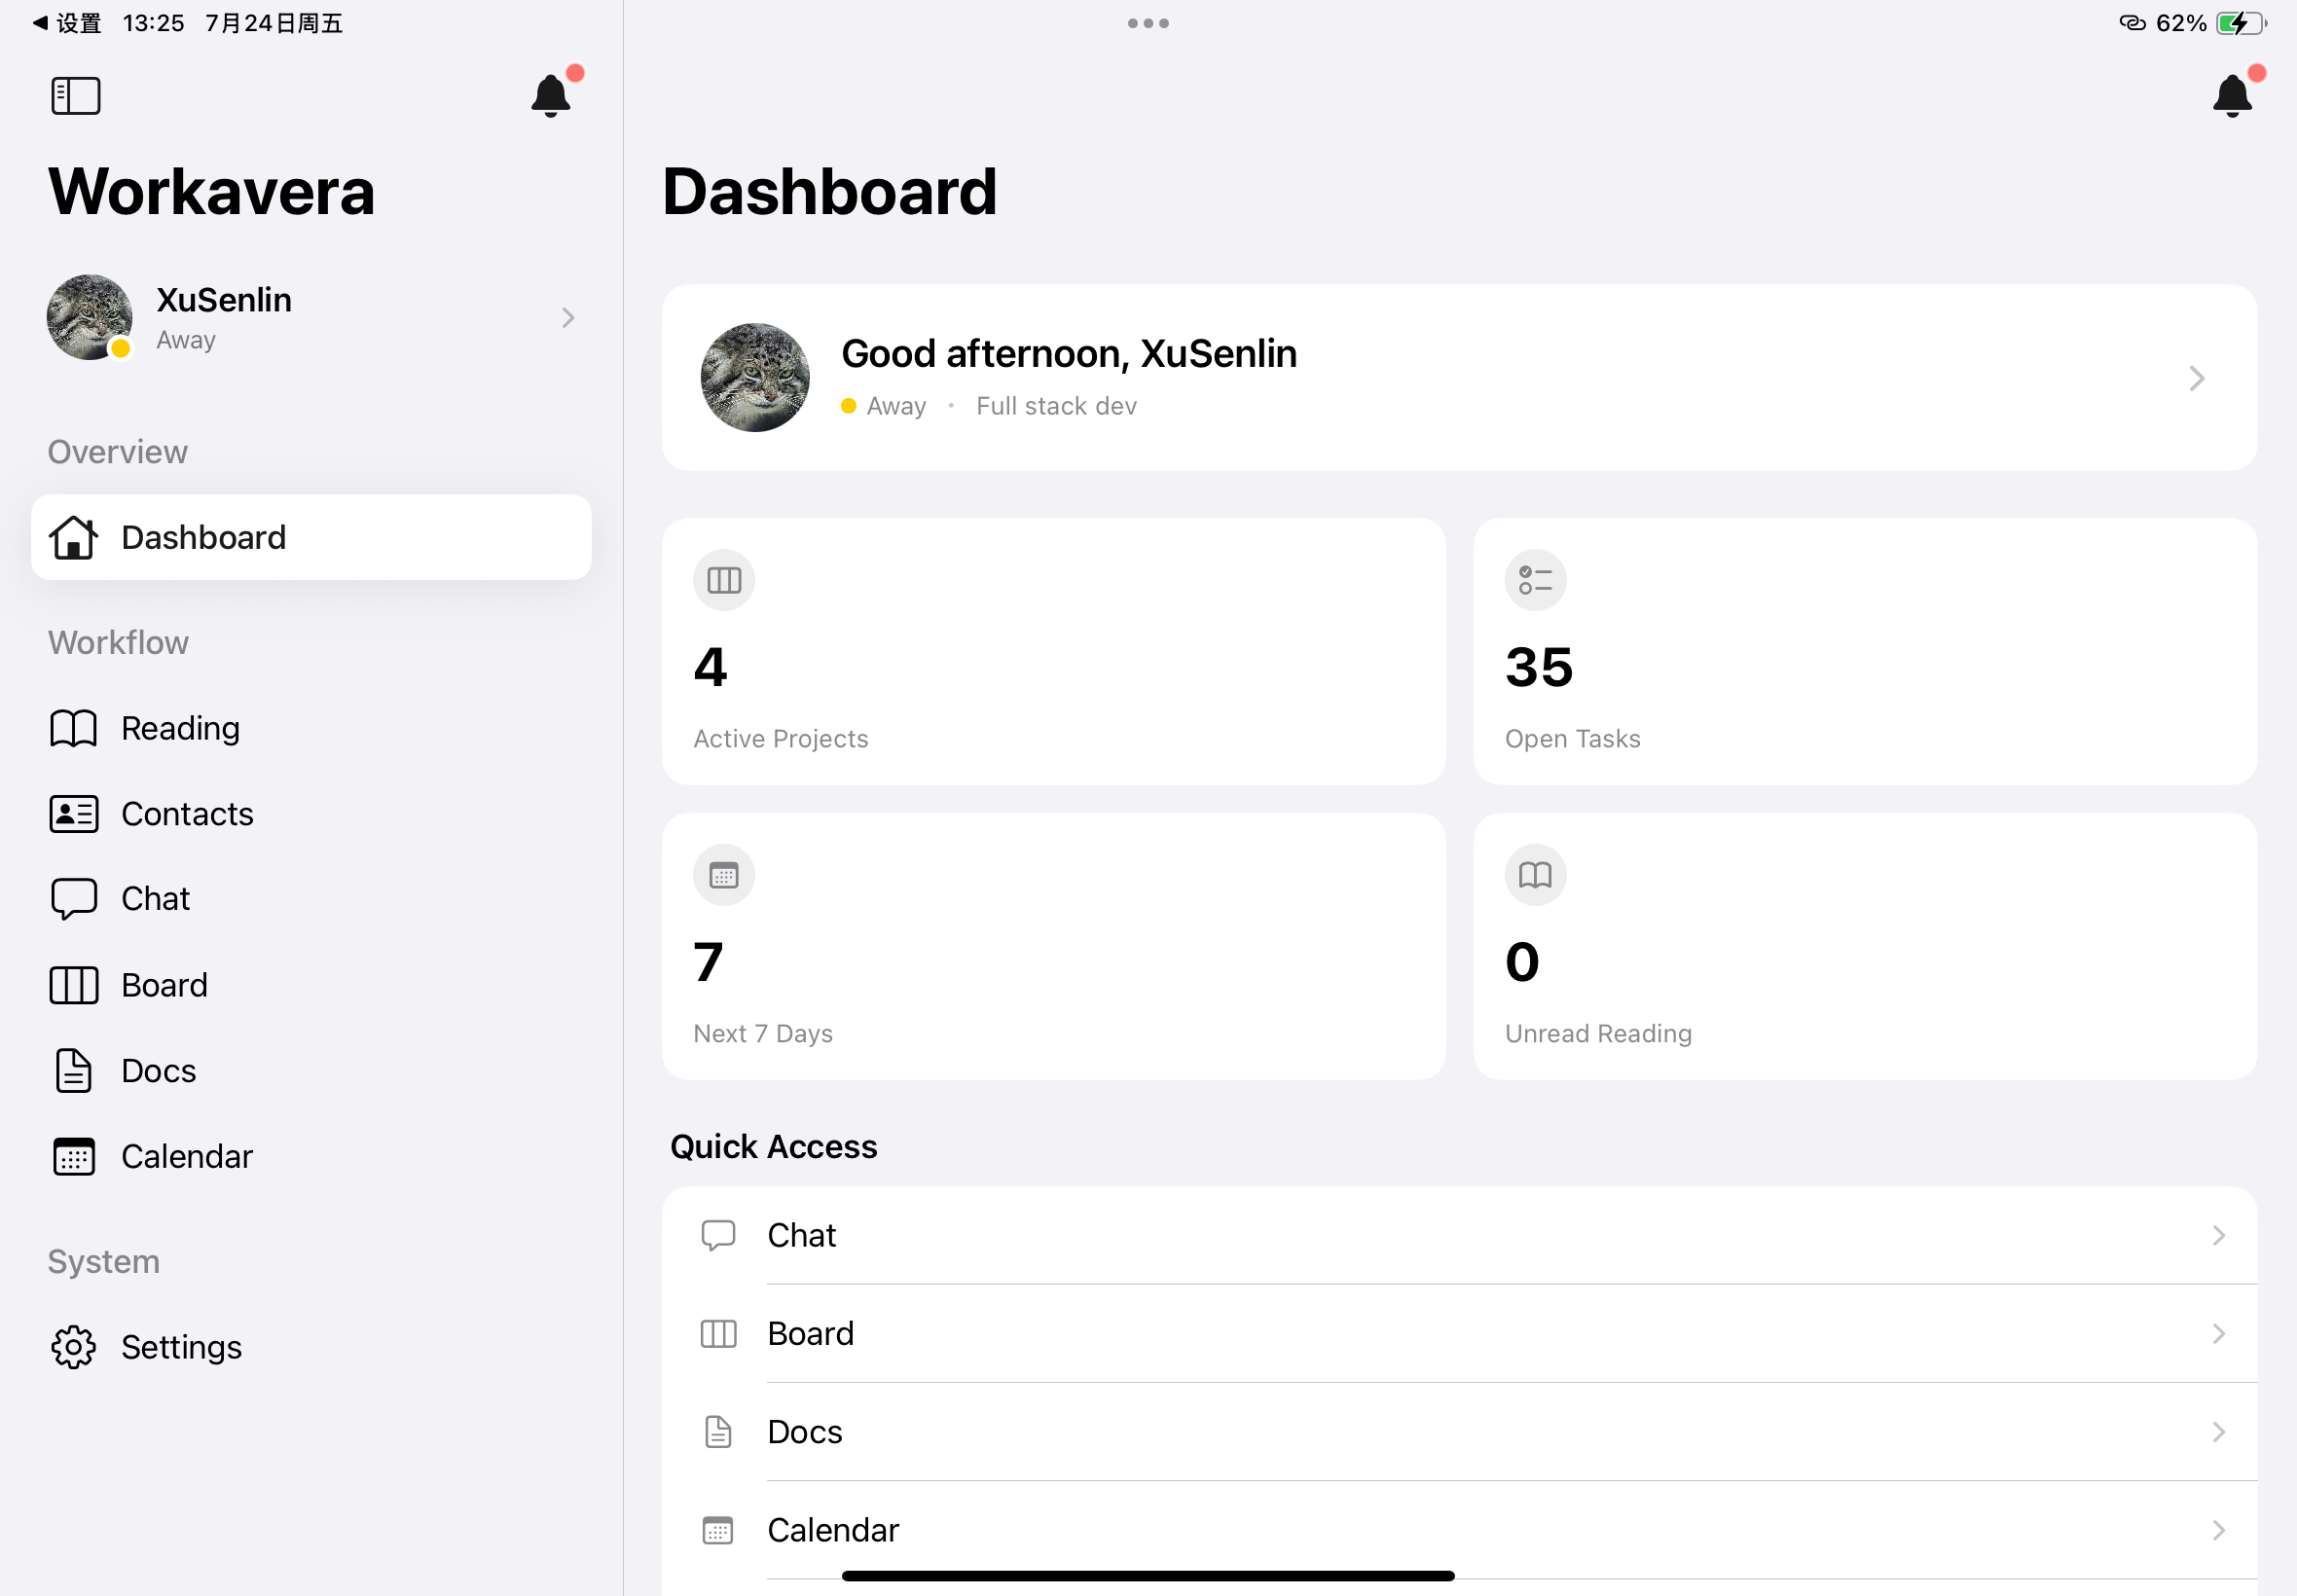Toggle the sidebar panel icon
This screenshot has width=2297, height=1596.
(x=76, y=96)
